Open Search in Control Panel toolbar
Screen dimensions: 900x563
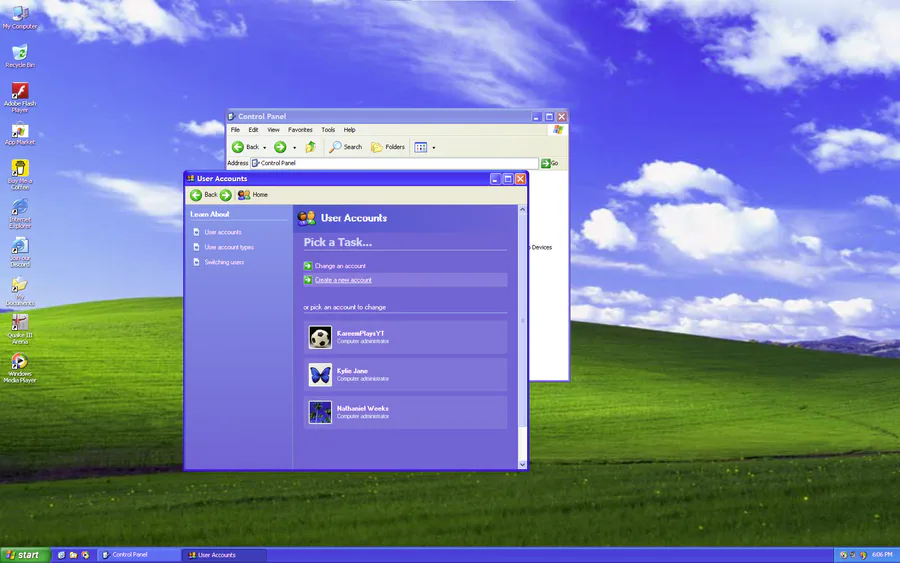tap(346, 147)
